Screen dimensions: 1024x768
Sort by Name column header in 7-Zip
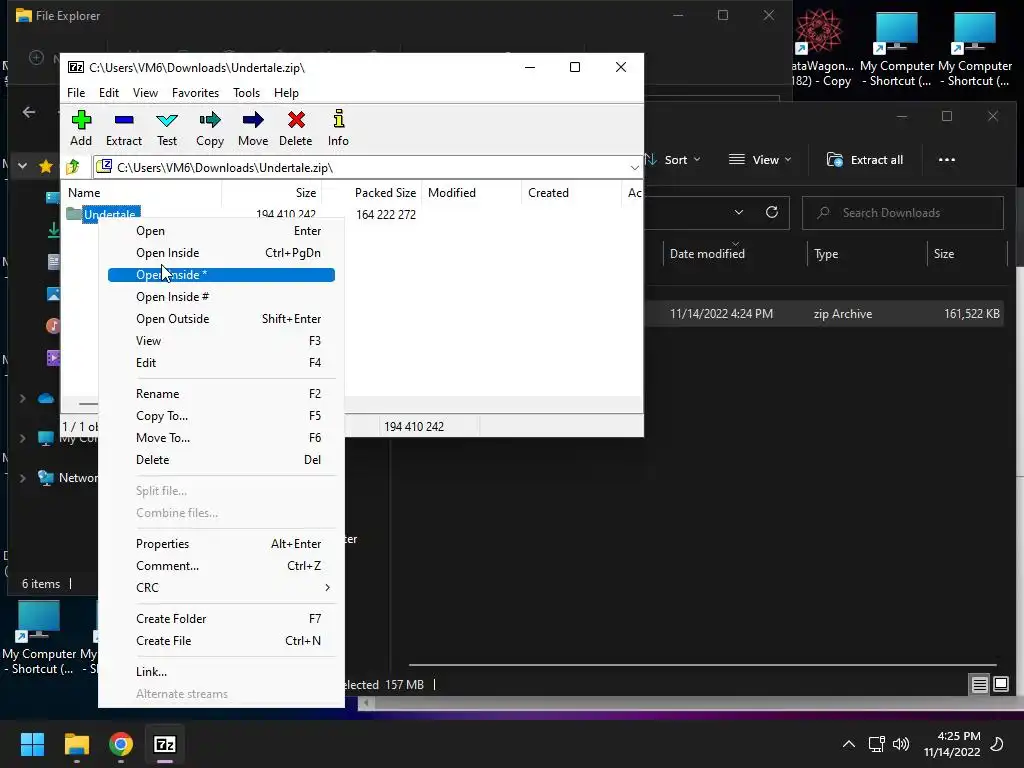click(x=142, y=193)
